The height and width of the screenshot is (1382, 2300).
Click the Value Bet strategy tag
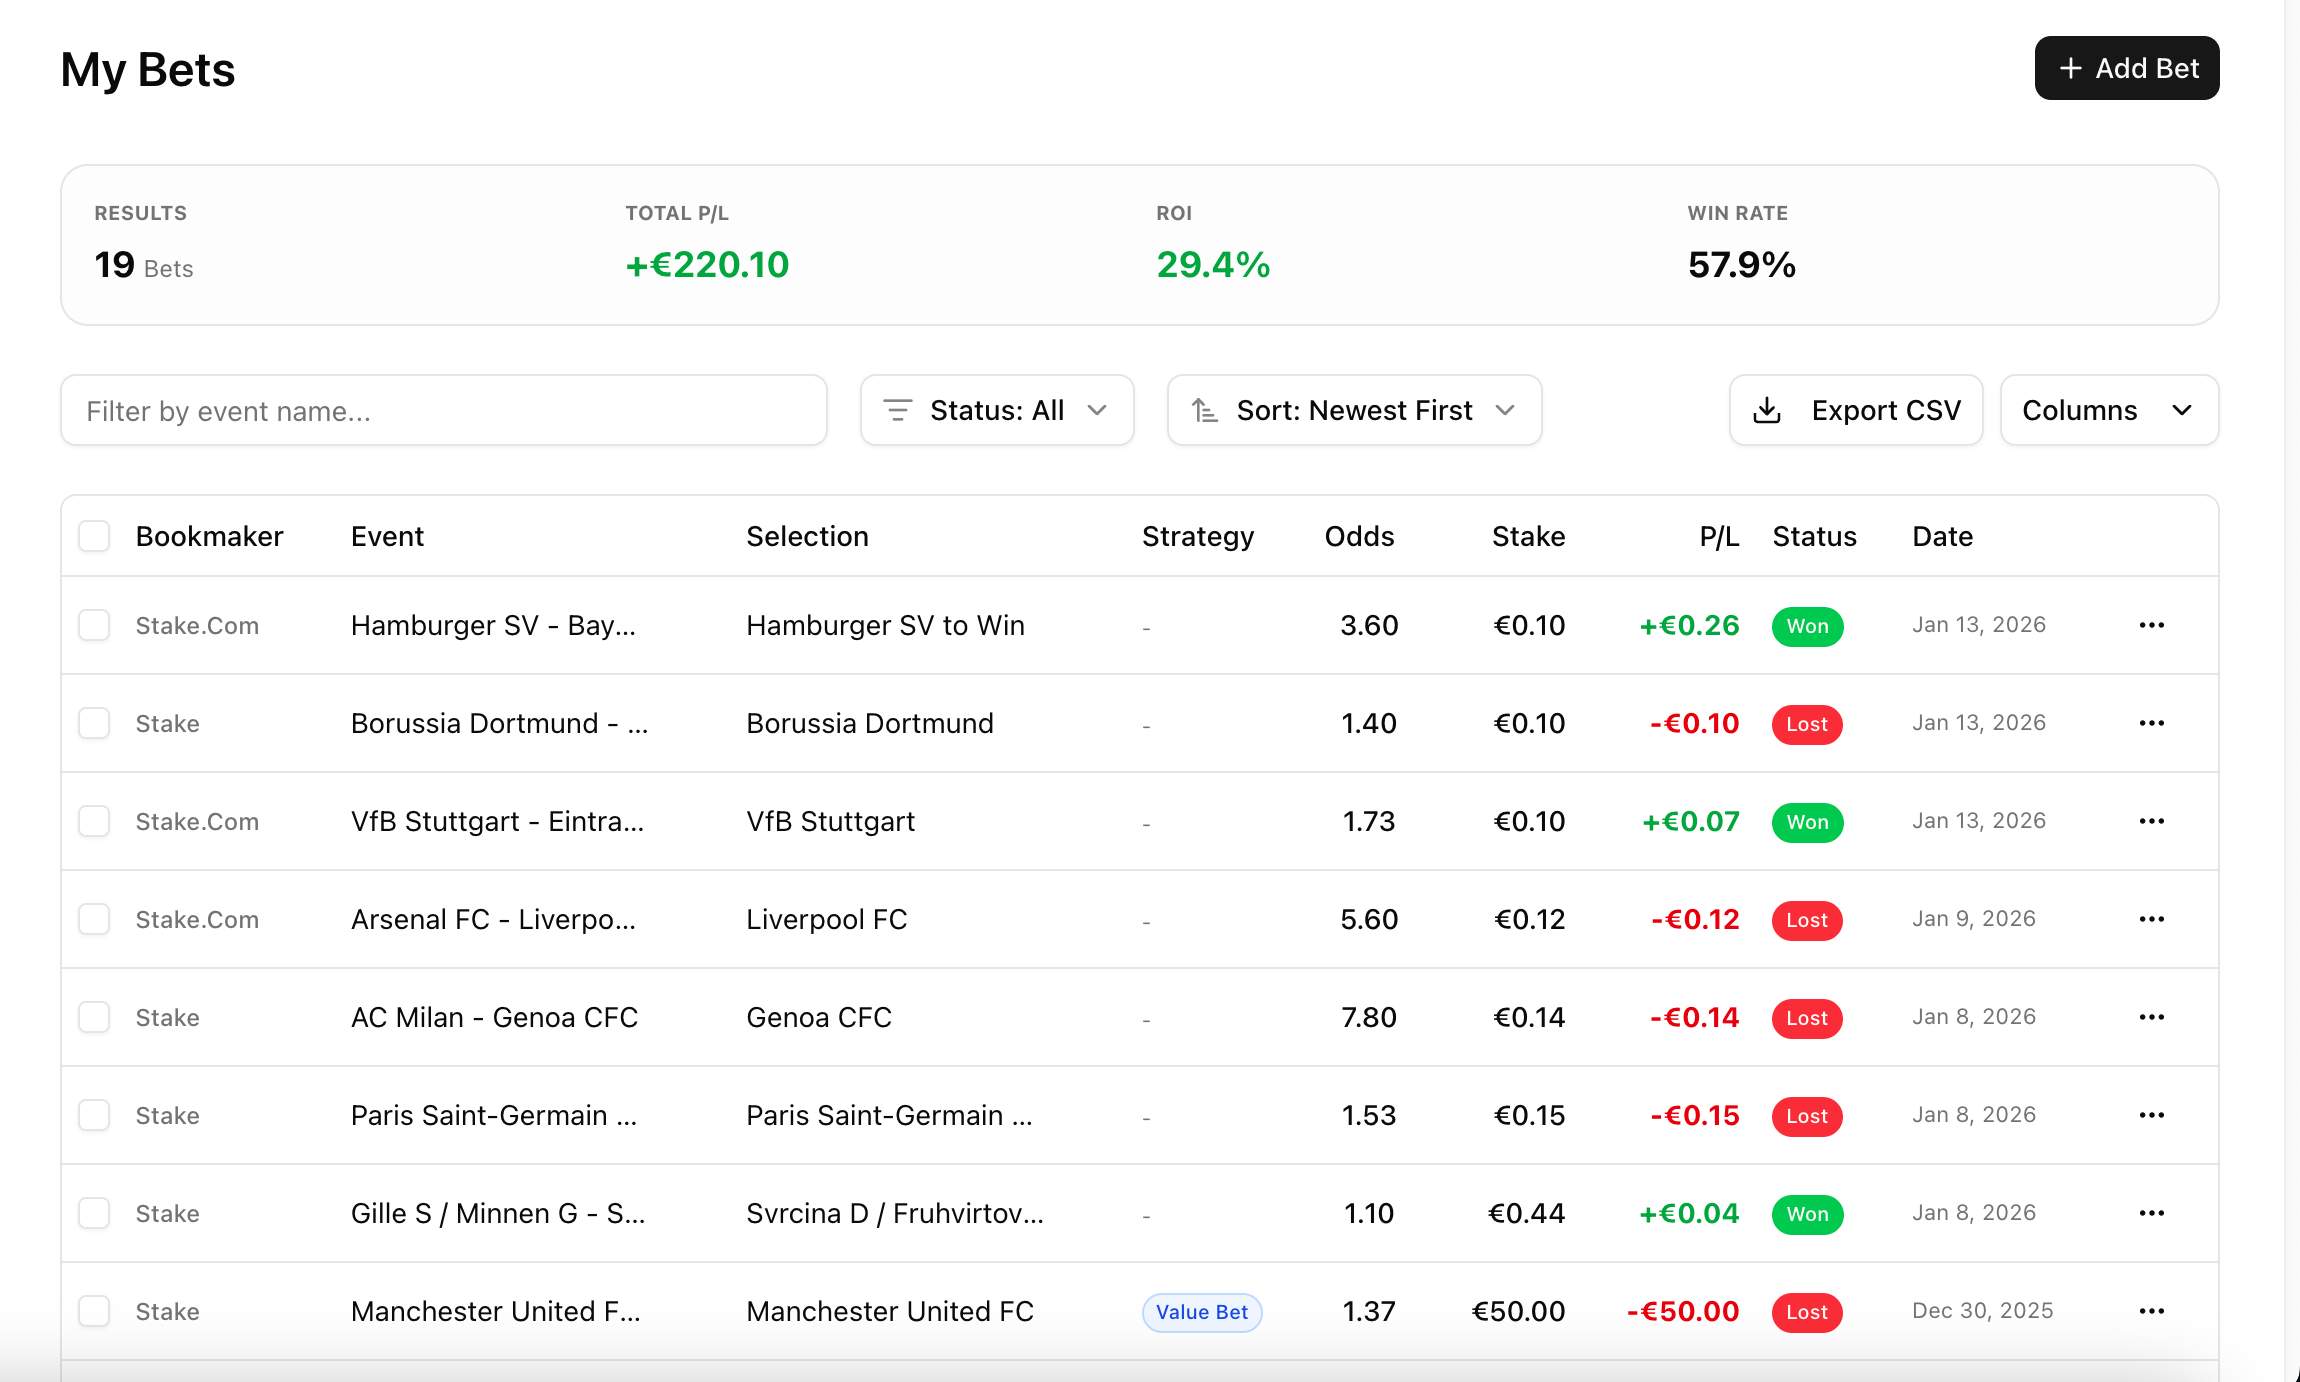[1201, 1311]
